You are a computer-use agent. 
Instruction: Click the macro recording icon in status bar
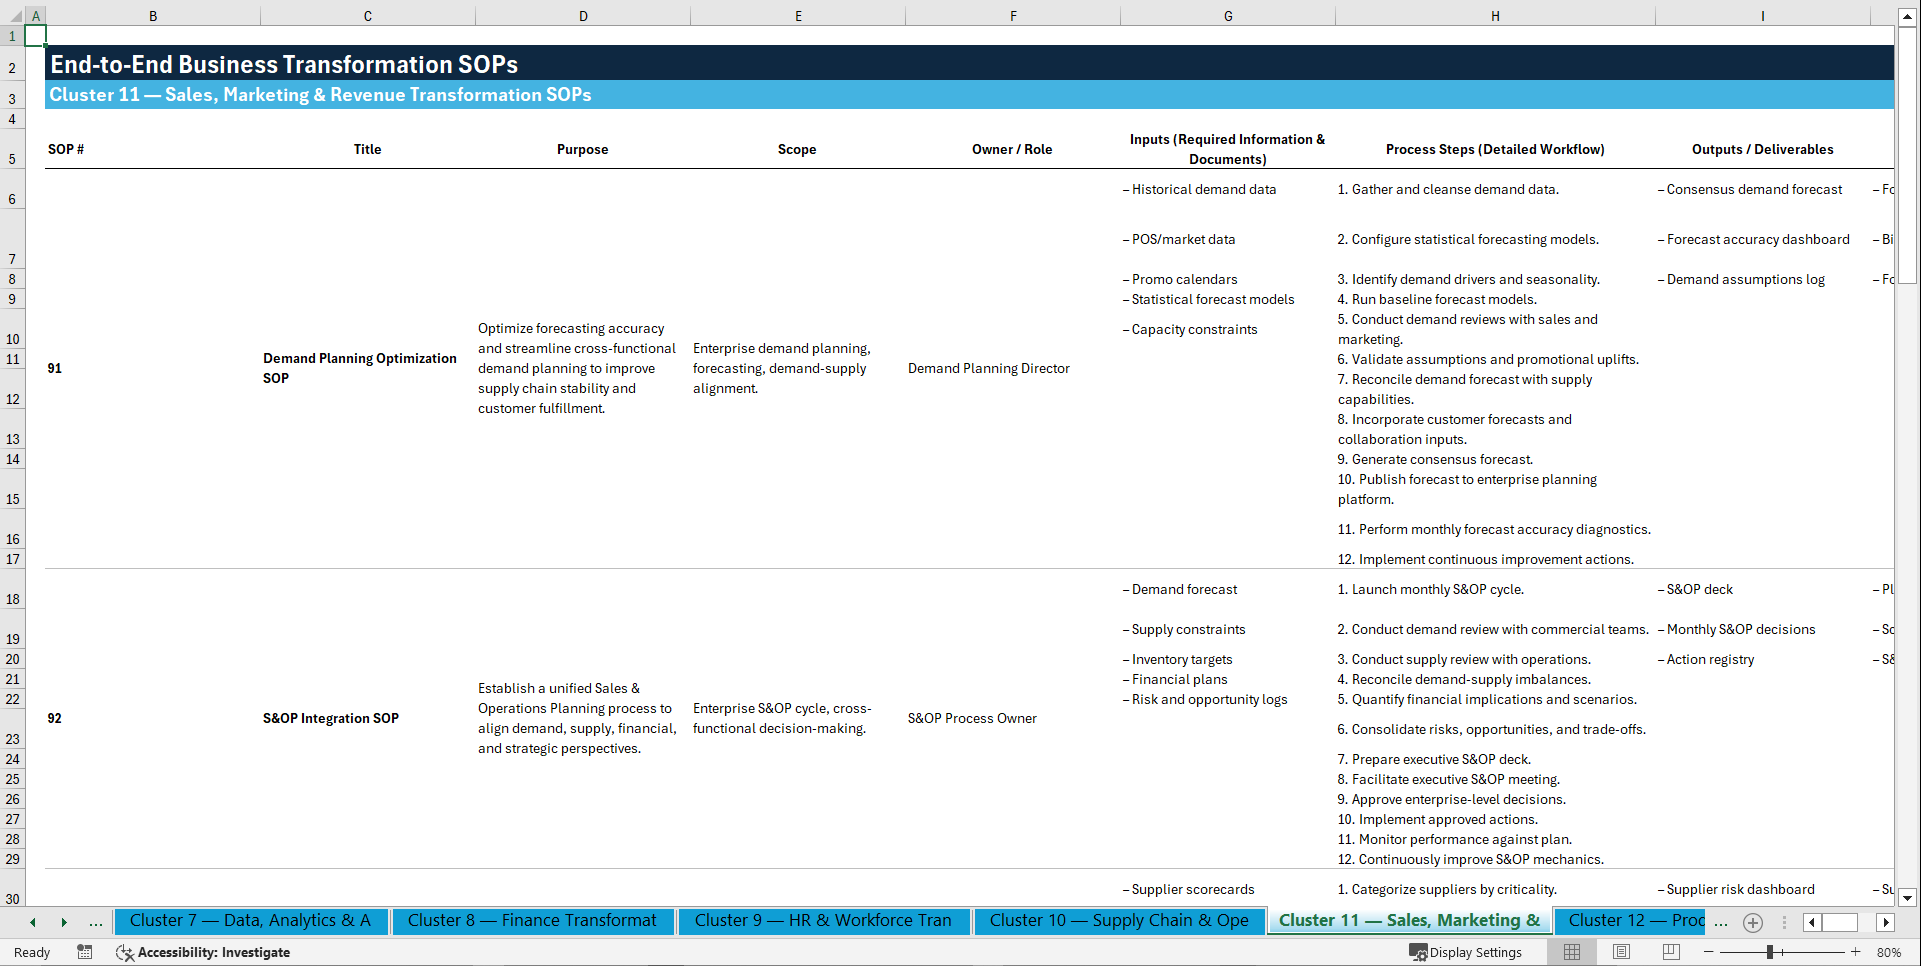[85, 952]
